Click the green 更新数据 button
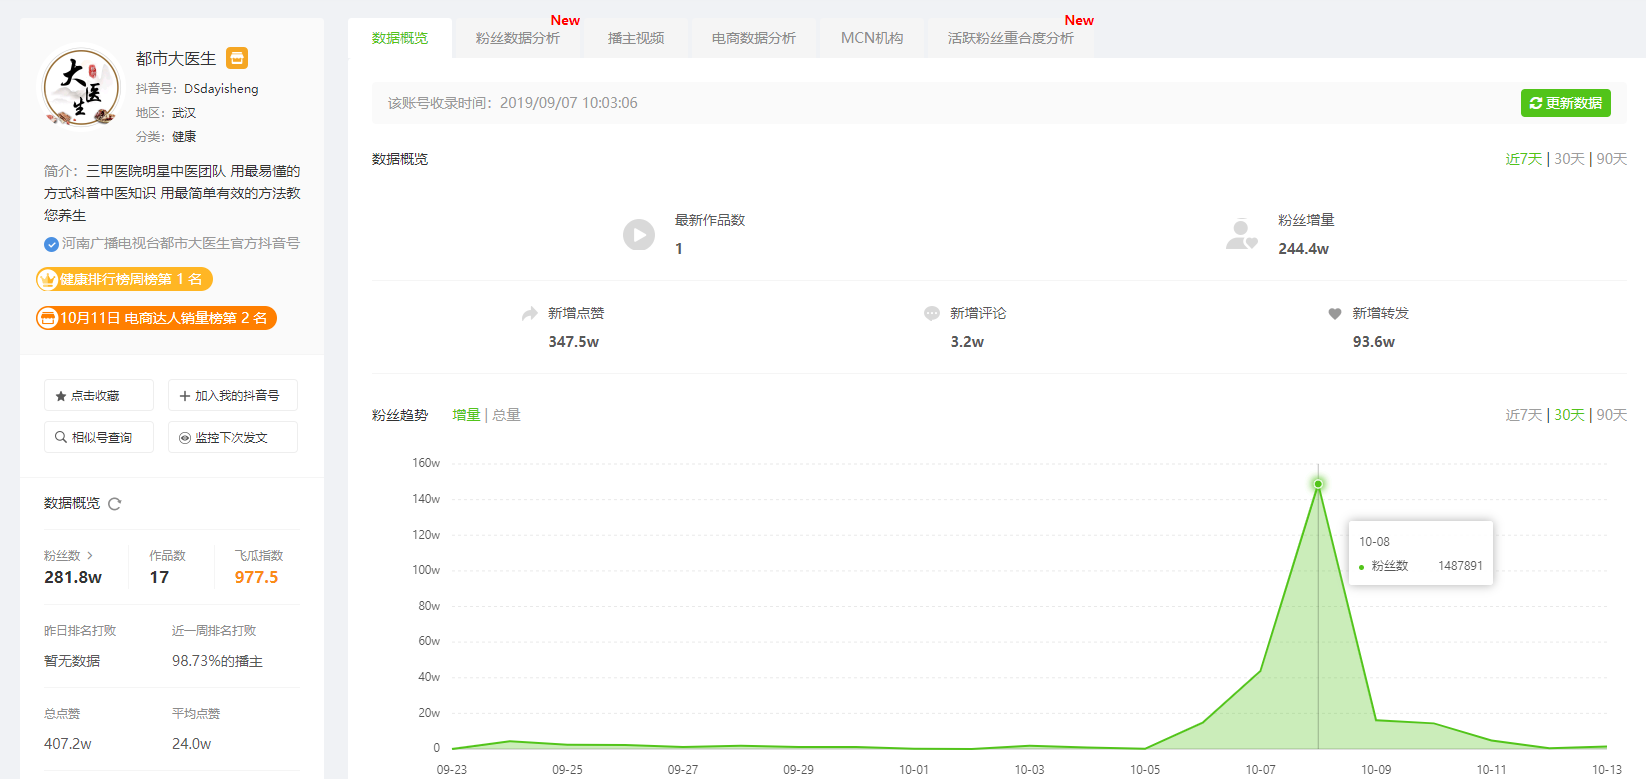The width and height of the screenshot is (1646, 779). coord(1566,103)
